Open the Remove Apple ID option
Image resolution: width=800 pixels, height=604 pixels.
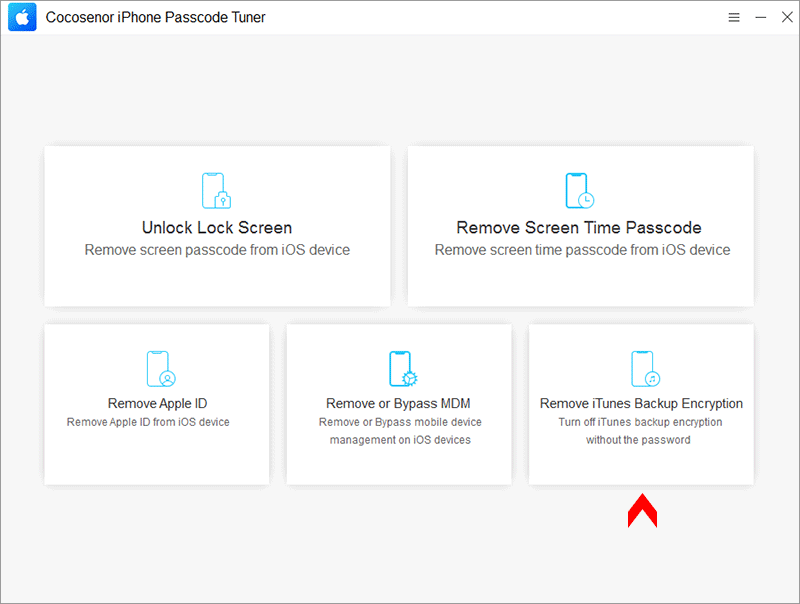(157, 404)
